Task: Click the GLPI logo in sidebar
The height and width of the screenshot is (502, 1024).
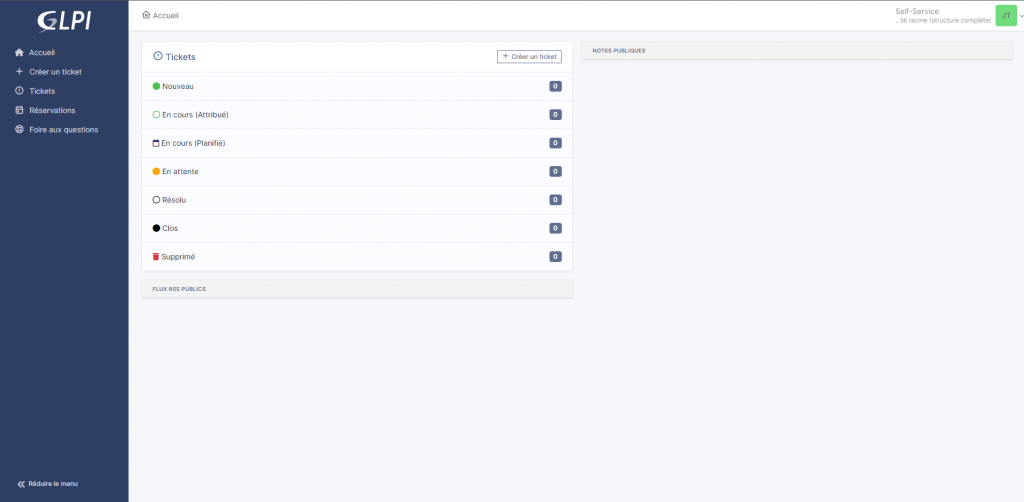Action: [63, 20]
